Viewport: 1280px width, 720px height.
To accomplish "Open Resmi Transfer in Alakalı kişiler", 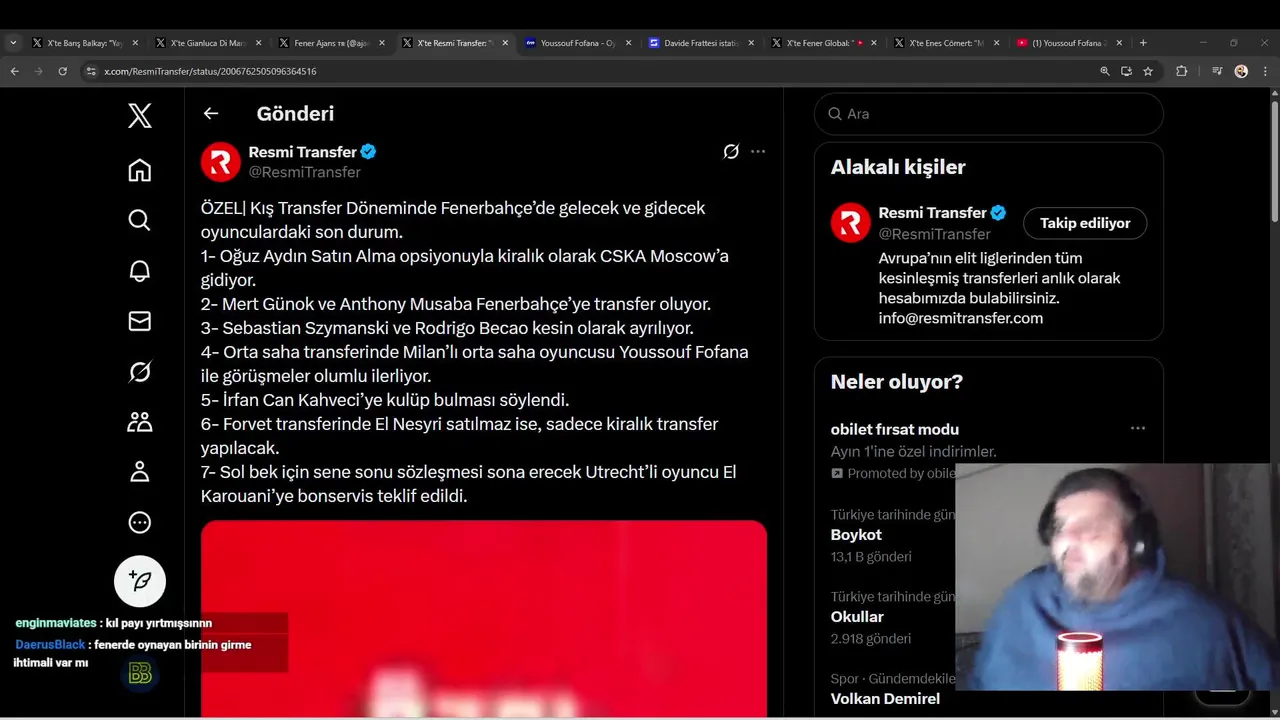I will click(932, 213).
